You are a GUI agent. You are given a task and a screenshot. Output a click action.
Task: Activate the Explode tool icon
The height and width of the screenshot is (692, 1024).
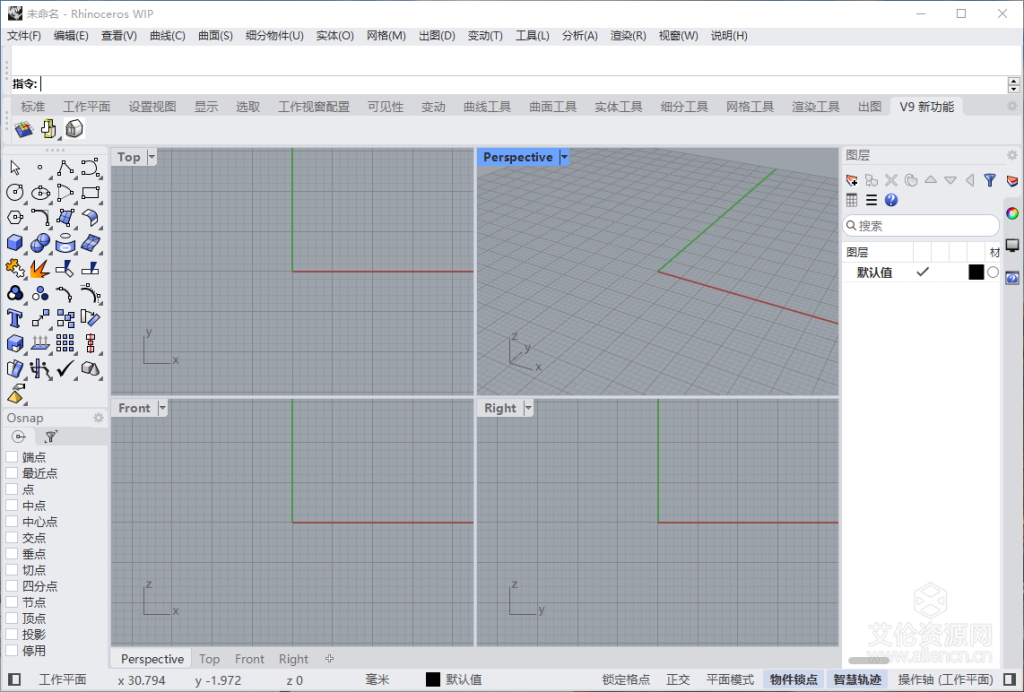tap(40, 268)
